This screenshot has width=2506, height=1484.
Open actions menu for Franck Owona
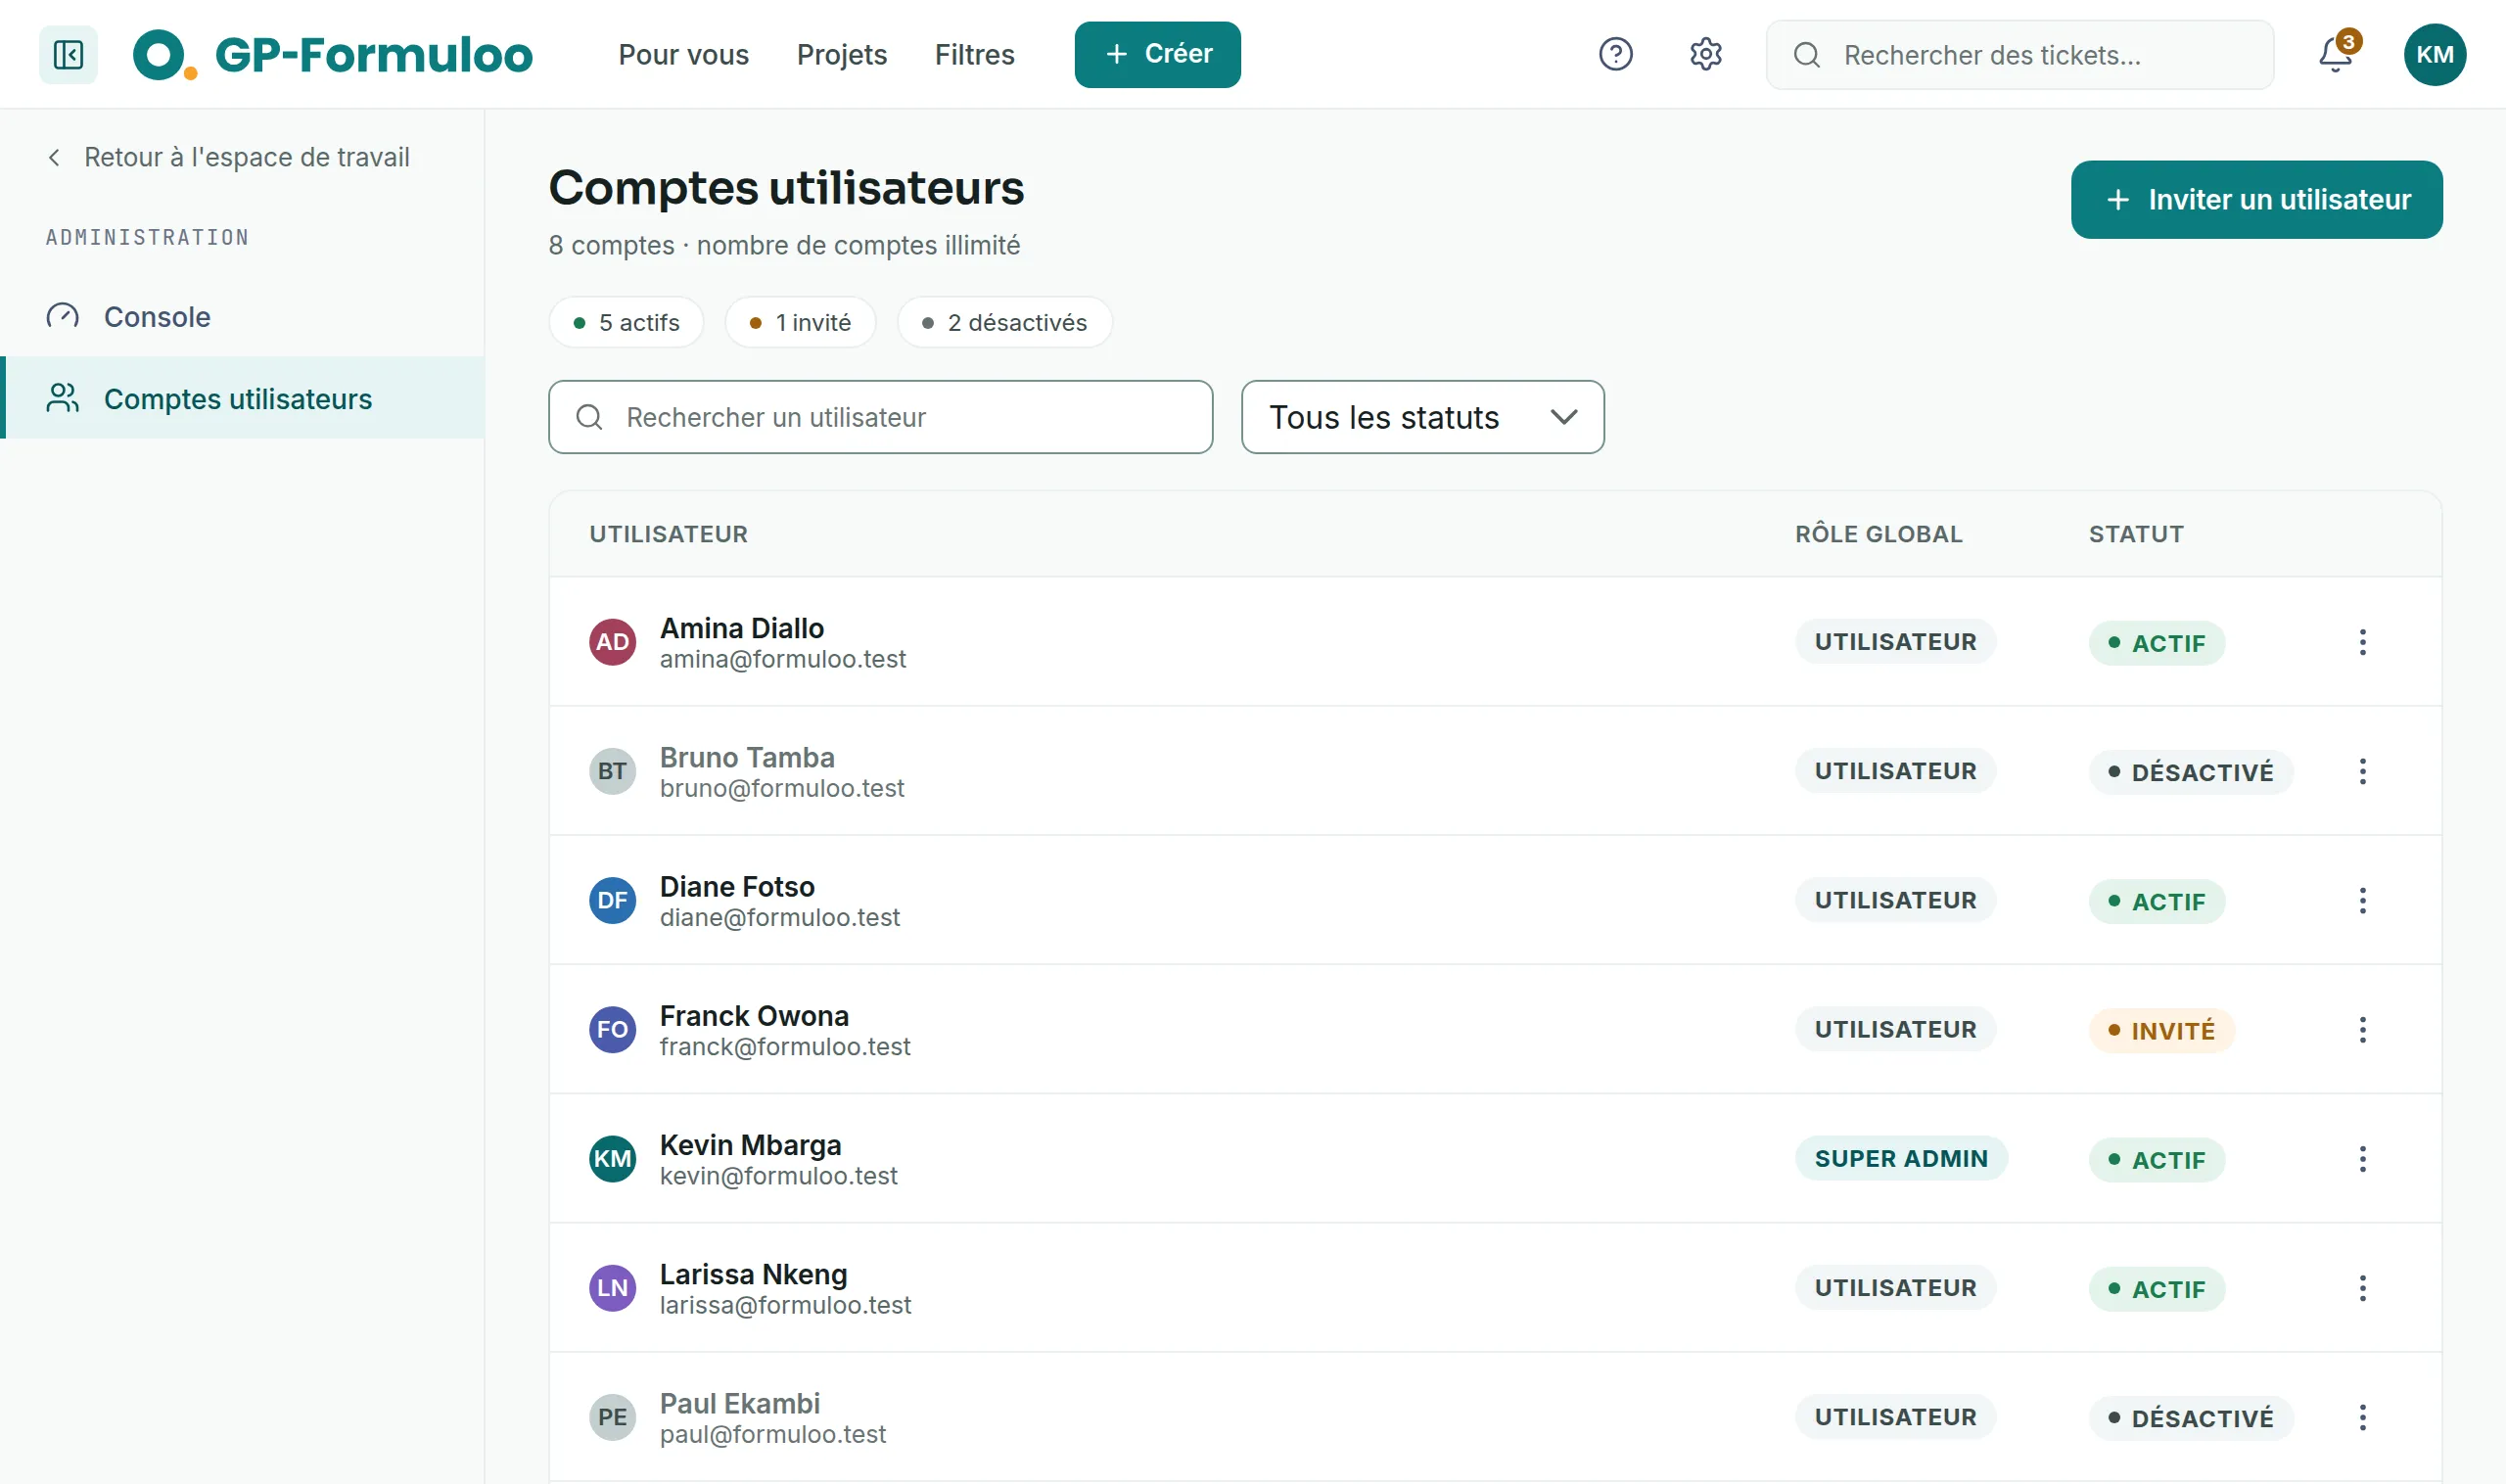coord(2362,1029)
